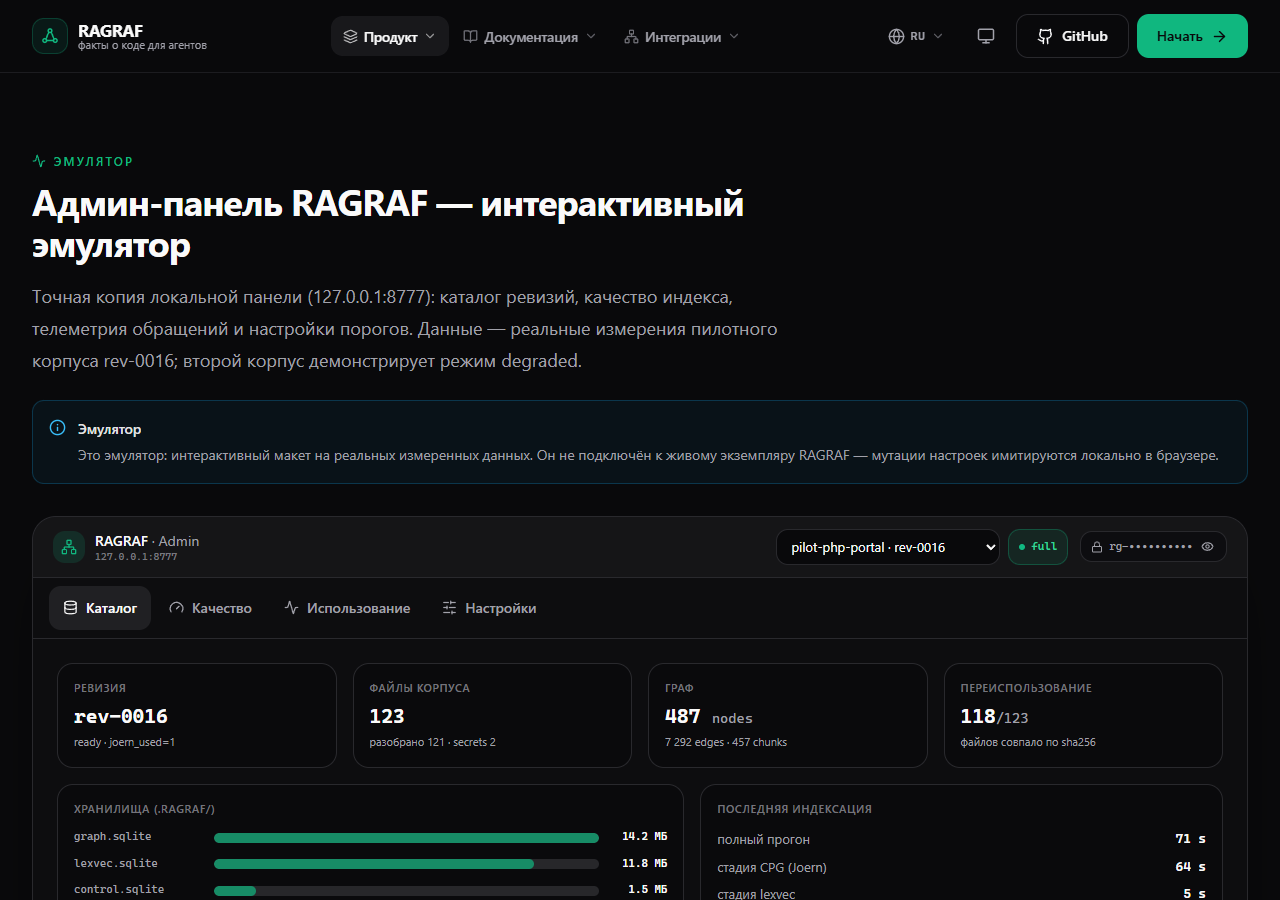
Task: Click the full status badge
Action: point(1038,547)
